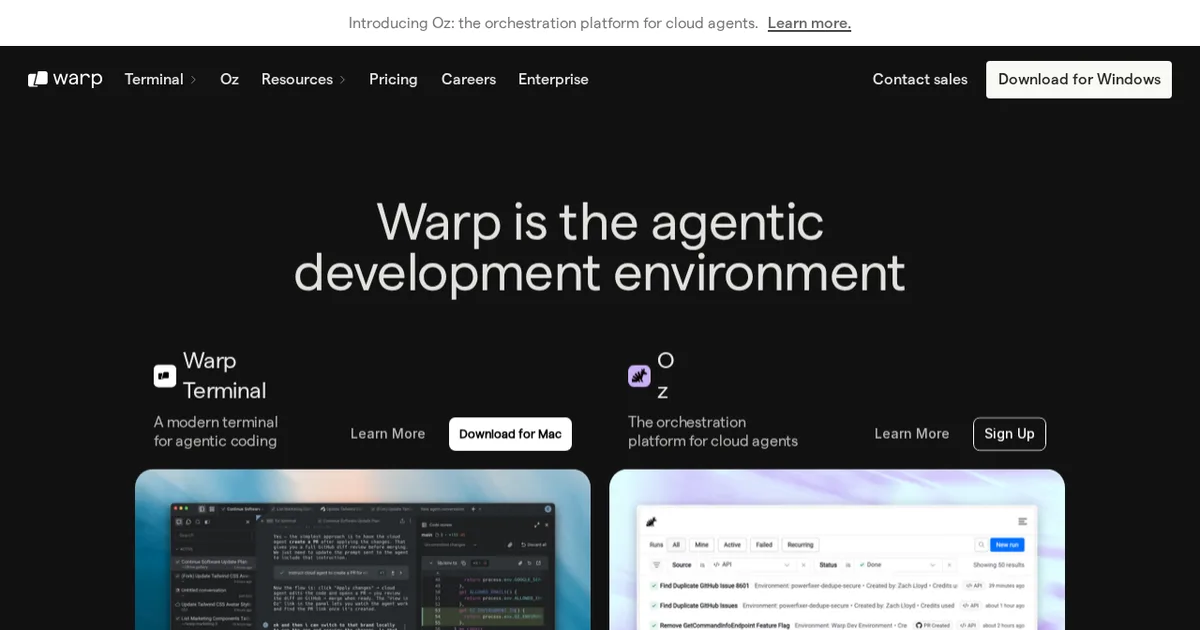
Task: Select the Failed runs tab in Oz preview
Action: pyautogui.click(x=764, y=545)
